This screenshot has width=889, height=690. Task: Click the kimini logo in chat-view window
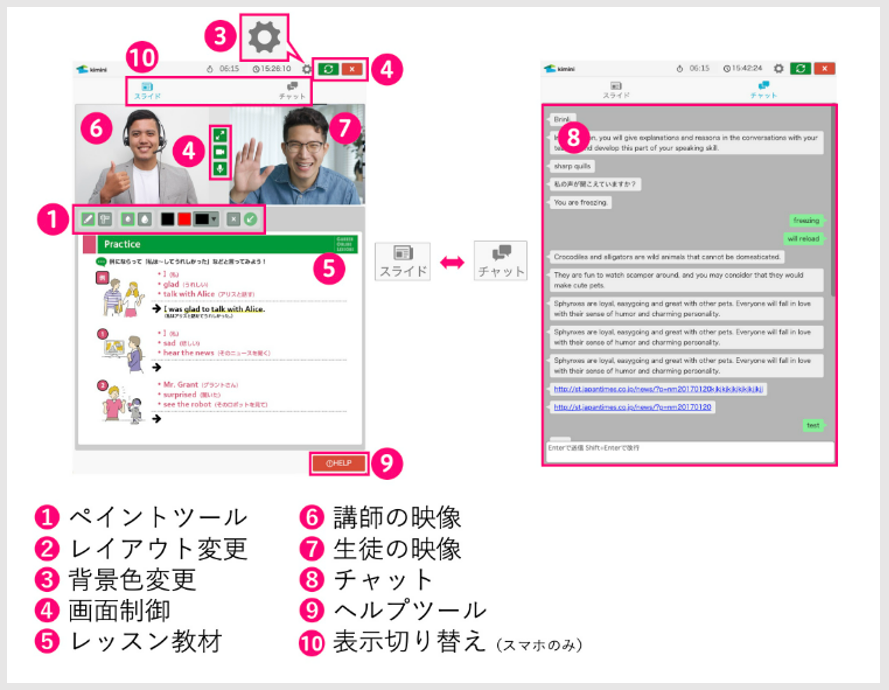pyautogui.click(x=560, y=69)
